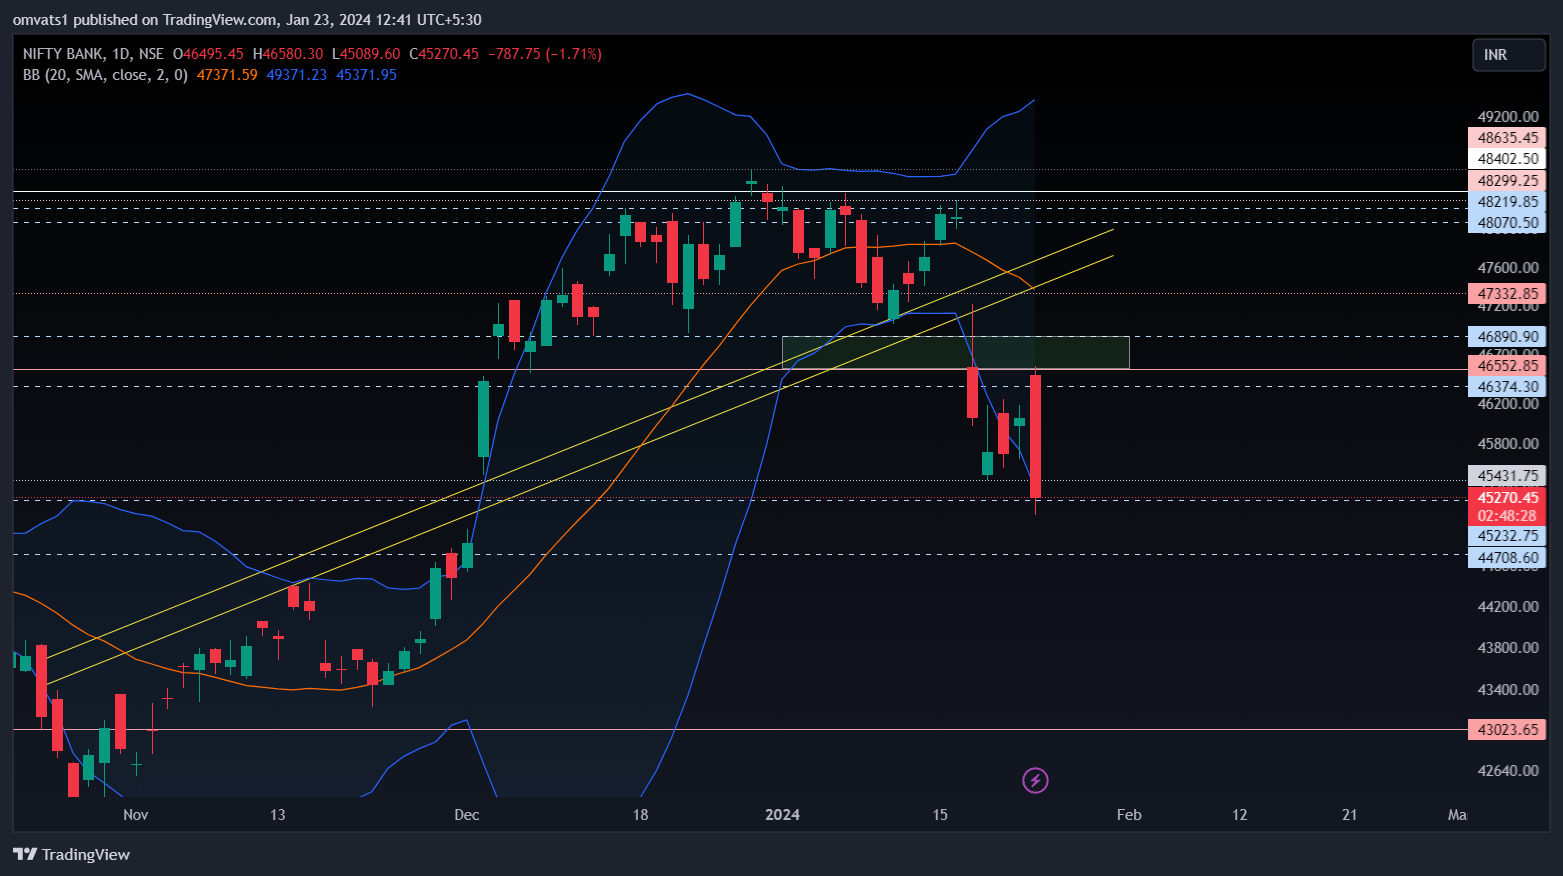1563x876 pixels.
Task: Click the BB (20, SMA, close, 2, 0) legend
Action: (105, 75)
